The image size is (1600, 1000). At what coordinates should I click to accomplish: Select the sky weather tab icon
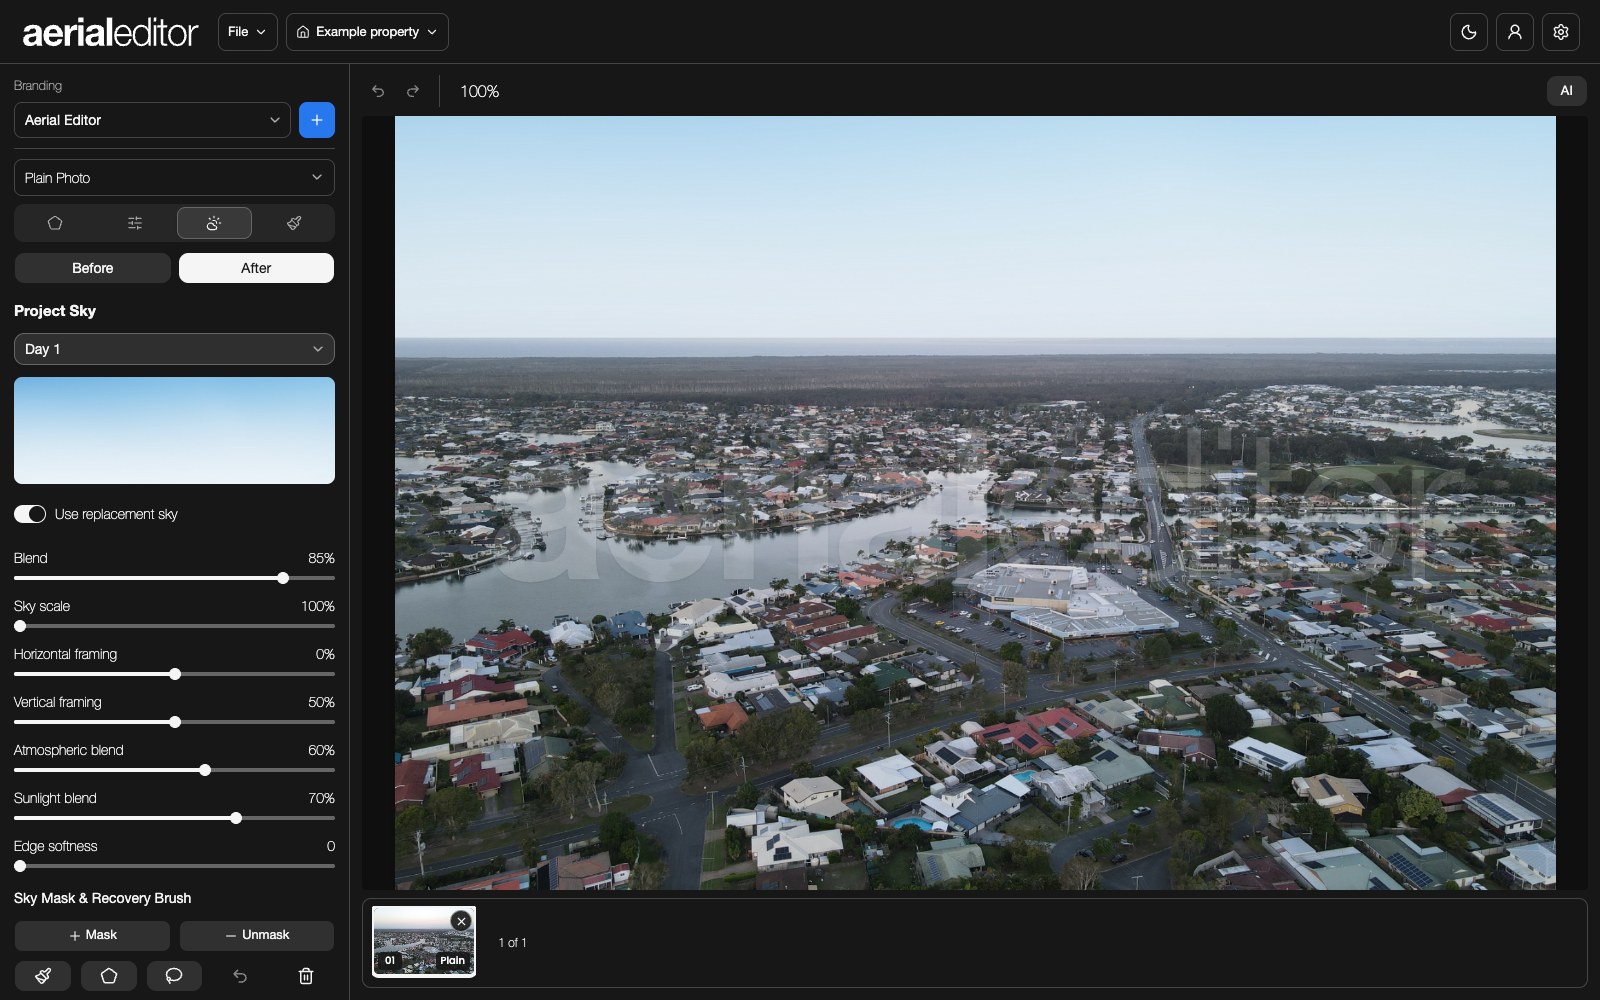214,223
